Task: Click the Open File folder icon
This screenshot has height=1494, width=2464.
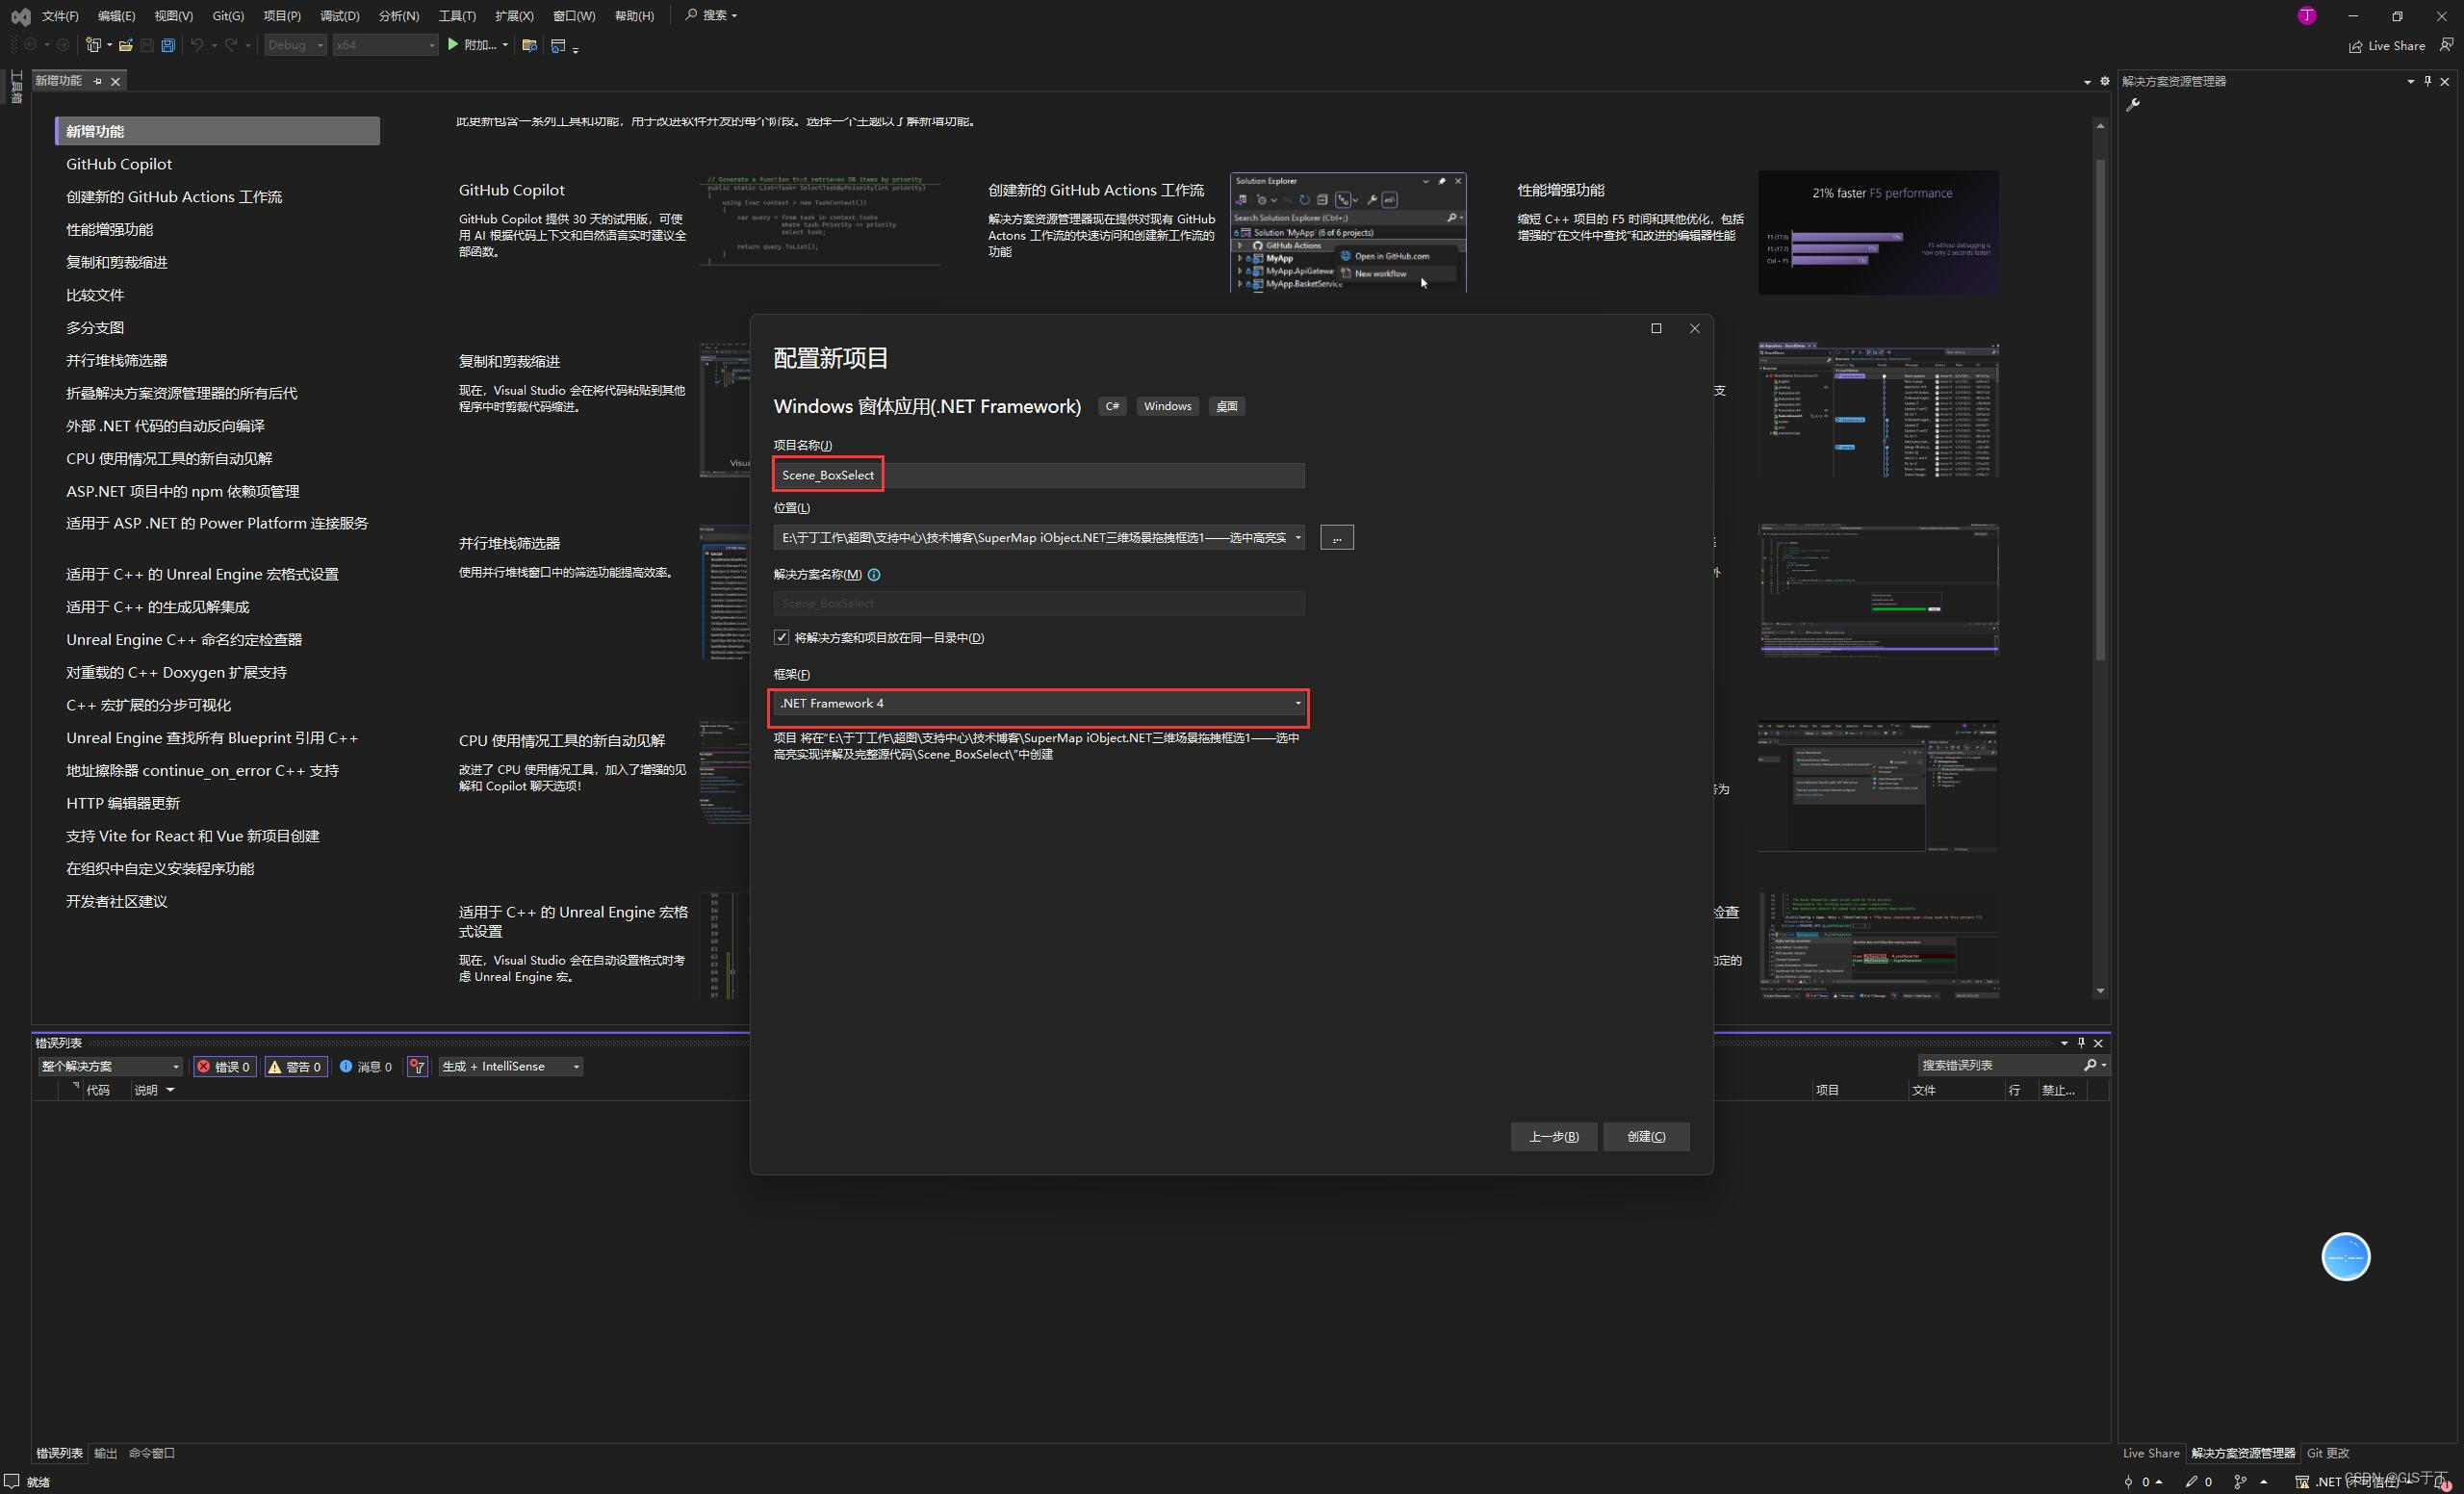Action: (126, 45)
